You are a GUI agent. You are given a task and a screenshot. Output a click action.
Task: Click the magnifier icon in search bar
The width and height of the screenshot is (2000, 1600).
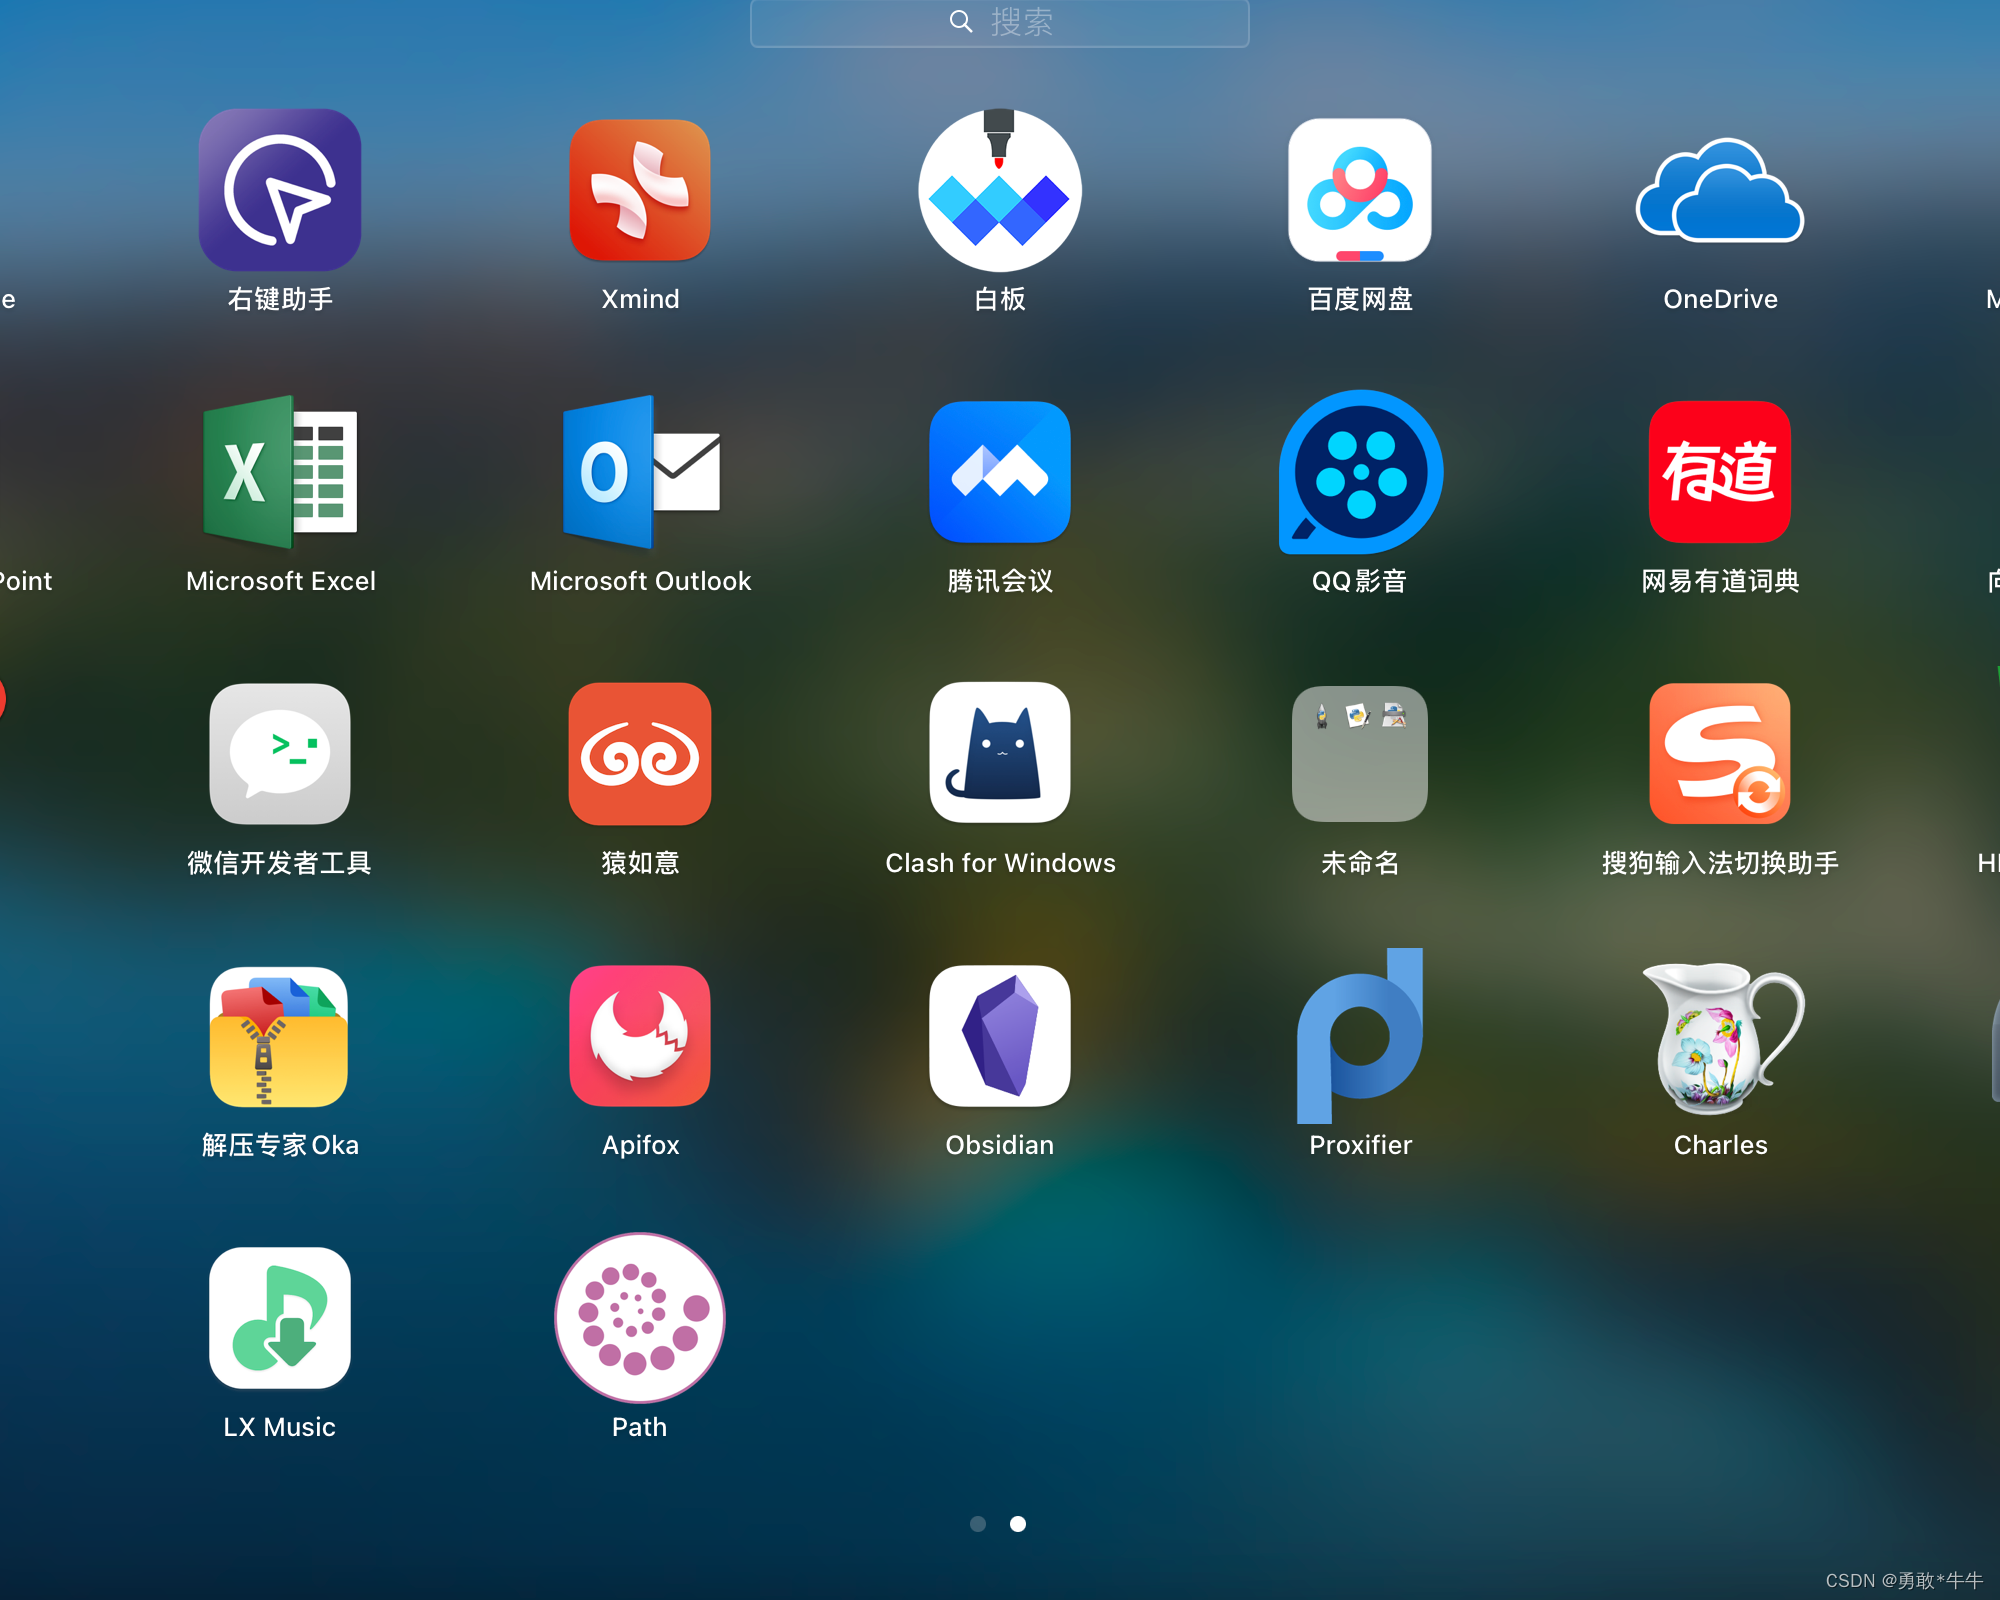point(961,21)
